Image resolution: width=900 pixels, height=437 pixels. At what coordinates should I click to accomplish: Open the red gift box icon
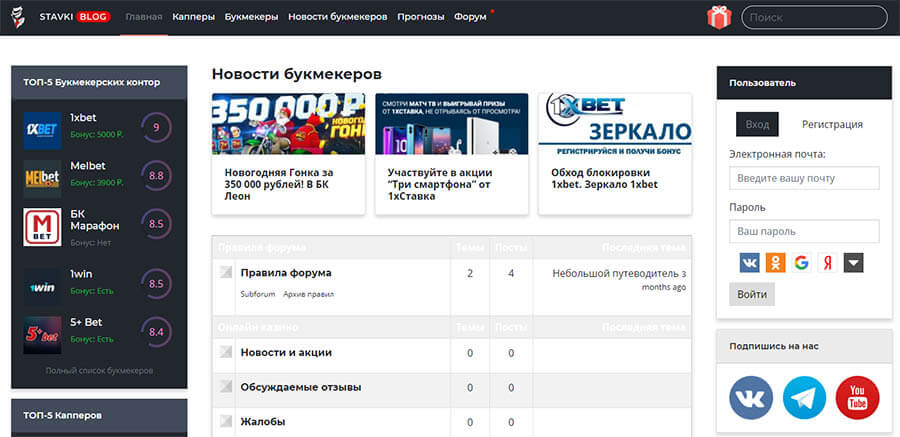click(x=719, y=17)
